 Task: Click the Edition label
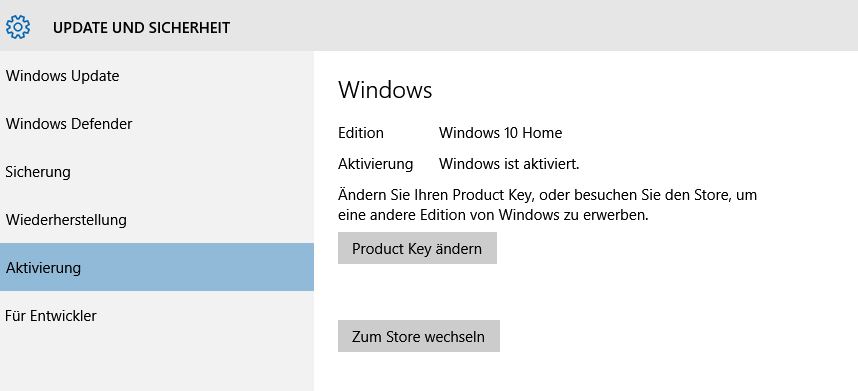(361, 133)
